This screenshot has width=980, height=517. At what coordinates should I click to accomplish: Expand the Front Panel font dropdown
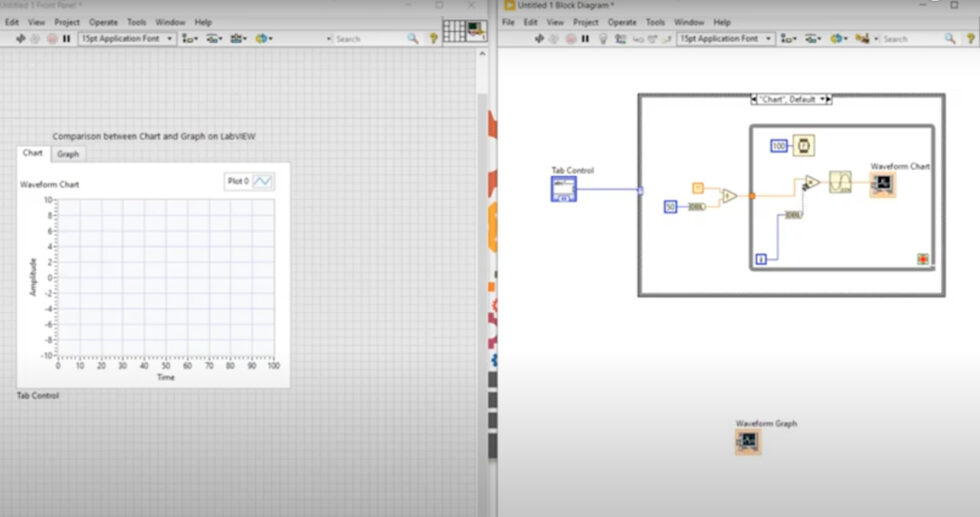point(126,39)
